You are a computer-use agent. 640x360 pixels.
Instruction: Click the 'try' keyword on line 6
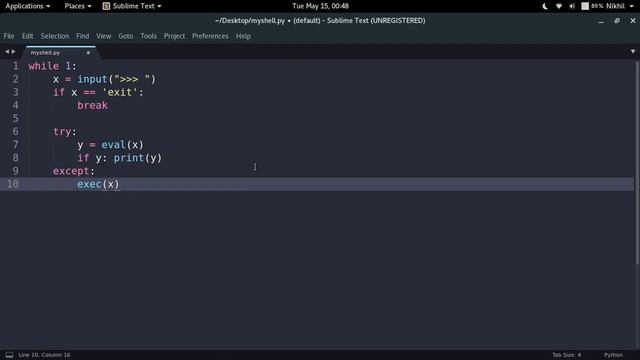click(x=62, y=131)
